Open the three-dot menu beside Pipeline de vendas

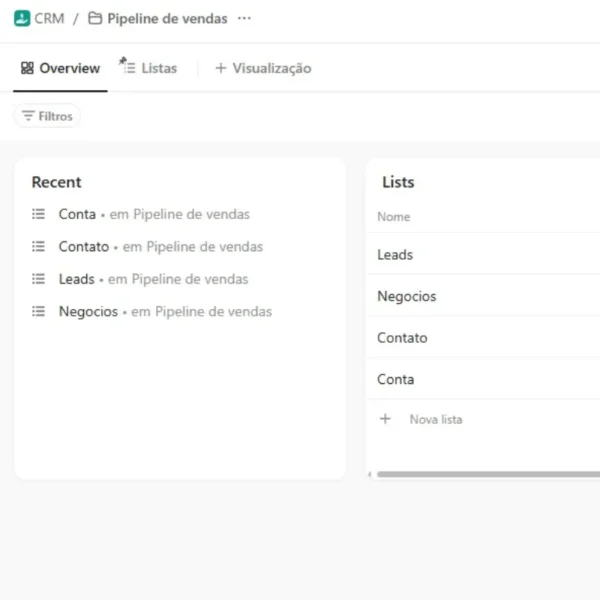(x=244, y=18)
